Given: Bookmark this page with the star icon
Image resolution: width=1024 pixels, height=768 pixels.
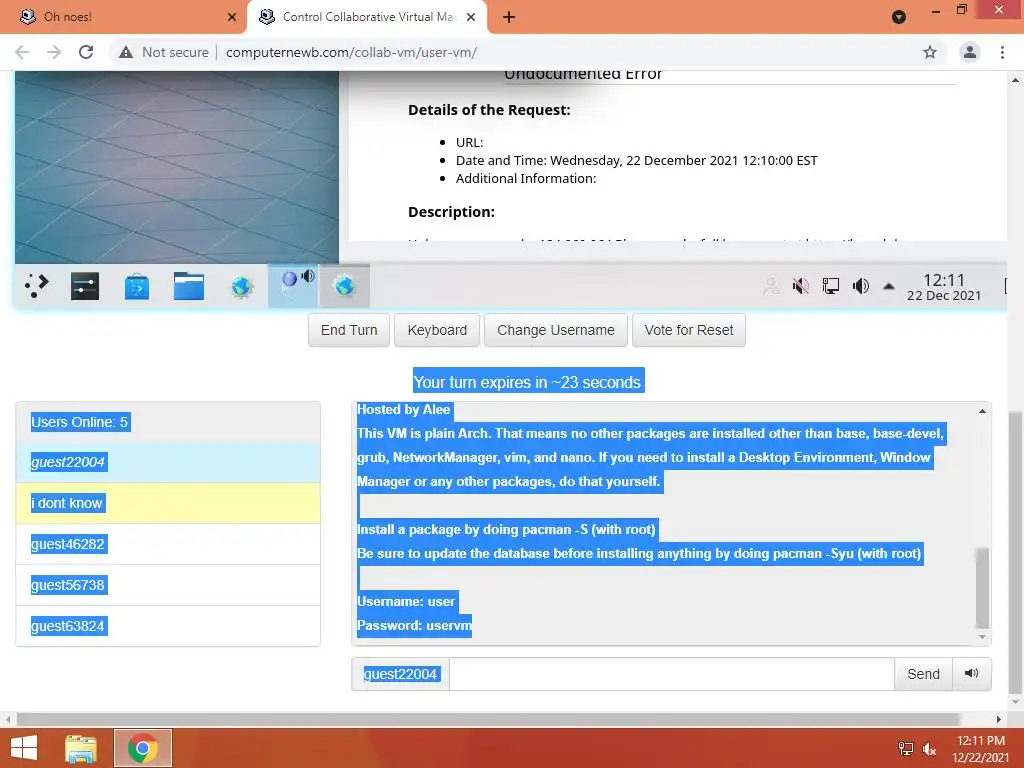Looking at the screenshot, I should click(x=930, y=52).
